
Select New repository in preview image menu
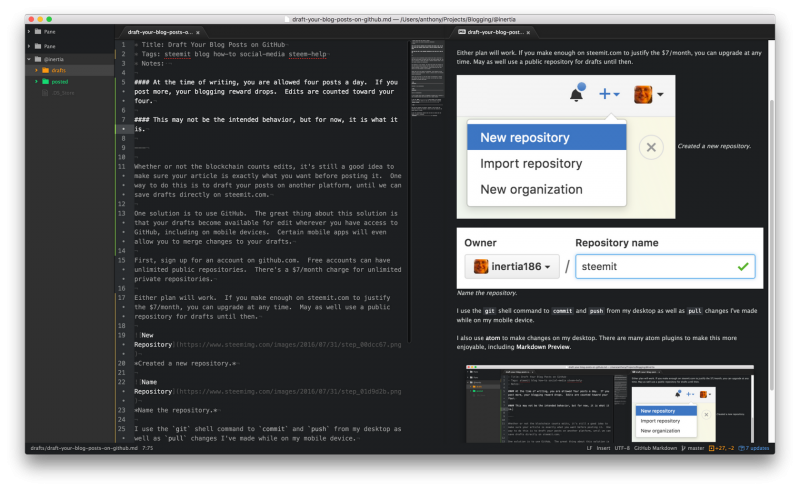[x=546, y=137]
